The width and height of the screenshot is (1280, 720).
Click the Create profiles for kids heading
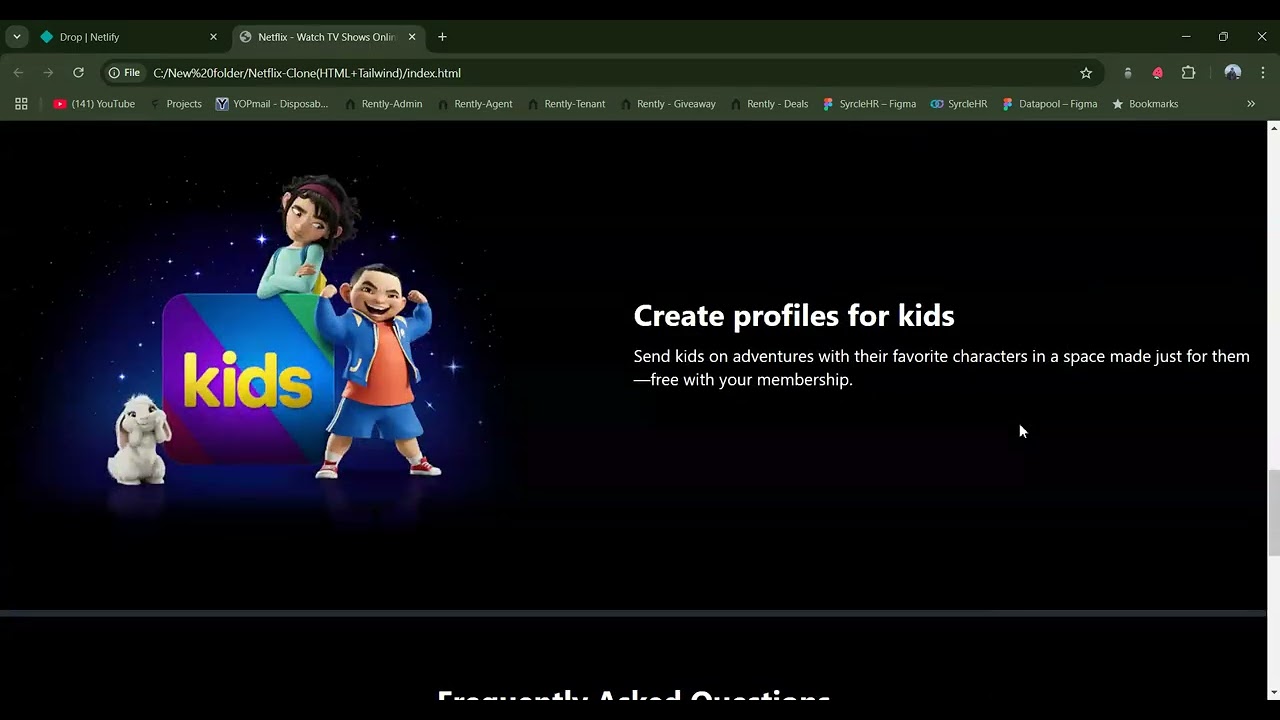click(x=794, y=316)
